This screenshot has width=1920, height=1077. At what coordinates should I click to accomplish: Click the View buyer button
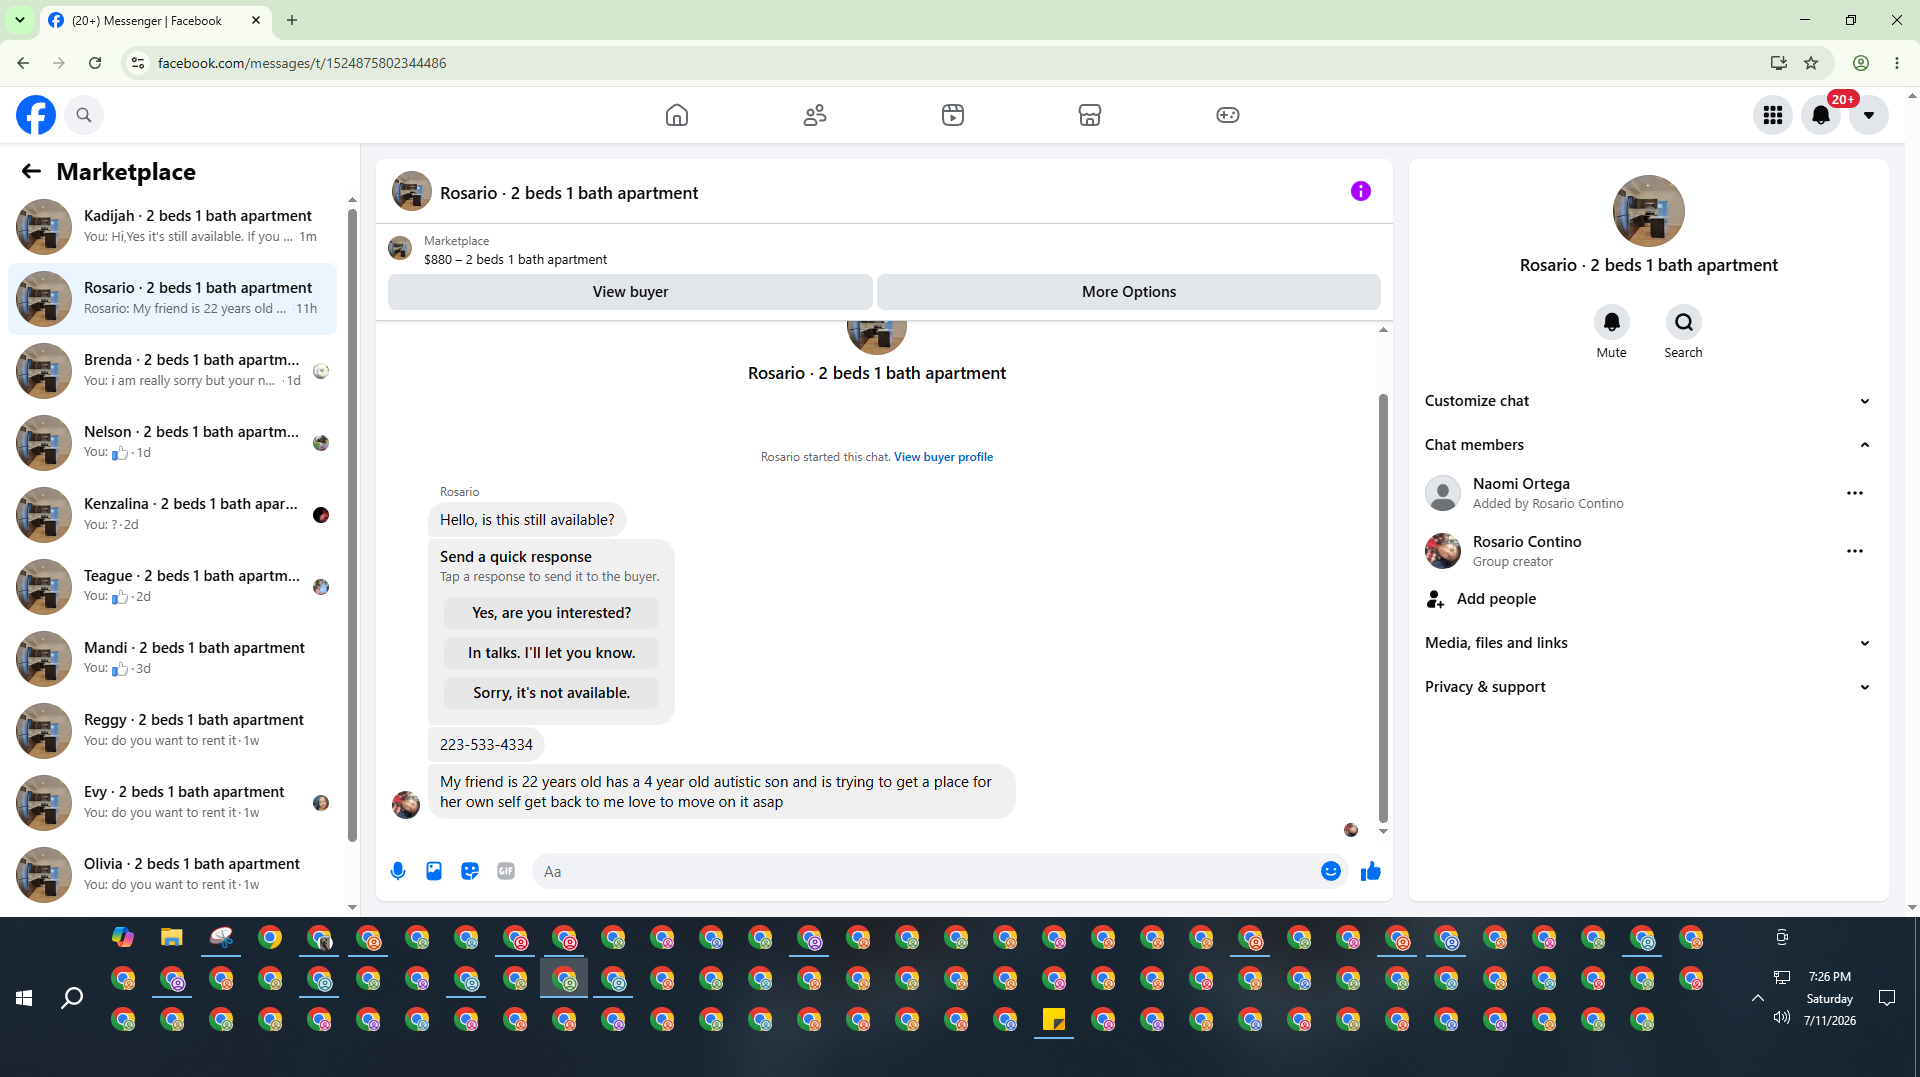click(630, 292)
